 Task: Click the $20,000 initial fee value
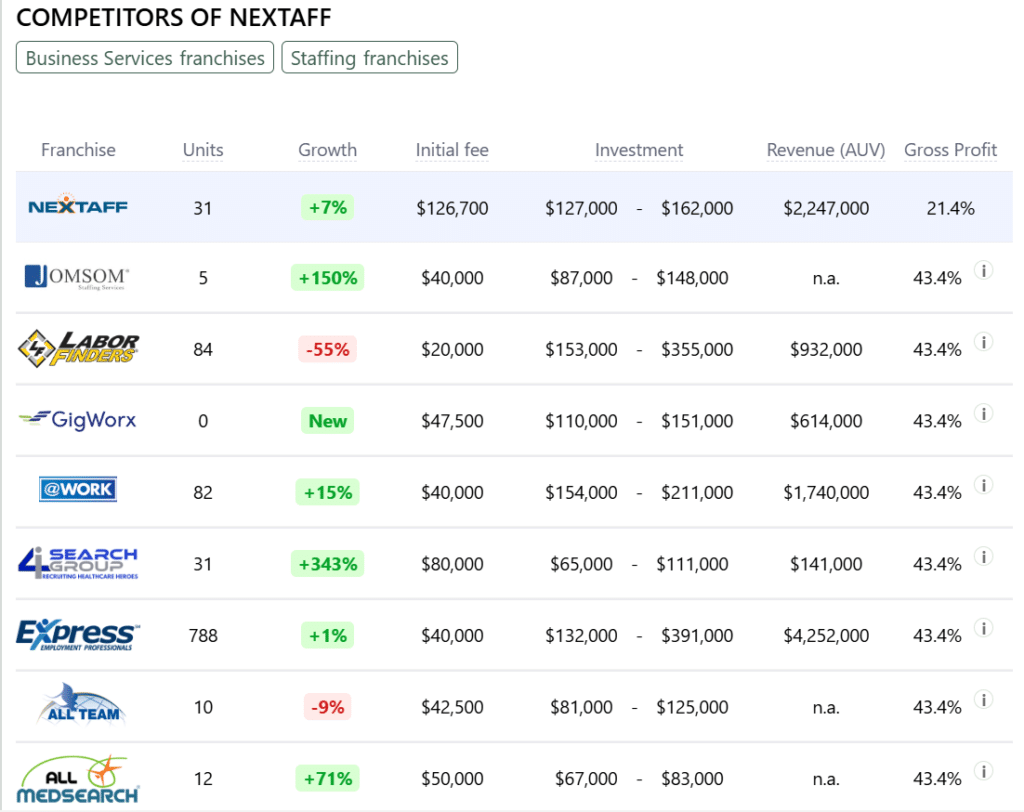tap(452, 349)
